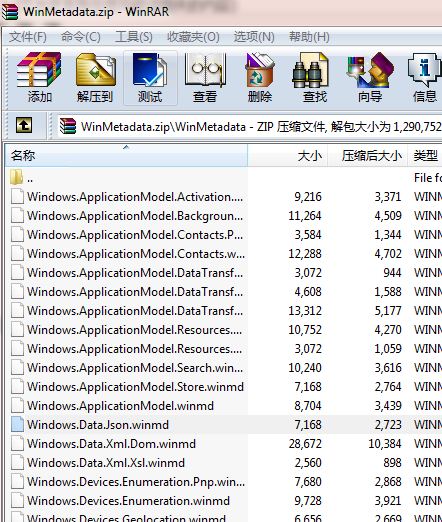Open the 帮助(H) menu
The width and height of the screenshot is (442, 522).
click(309, 37)
